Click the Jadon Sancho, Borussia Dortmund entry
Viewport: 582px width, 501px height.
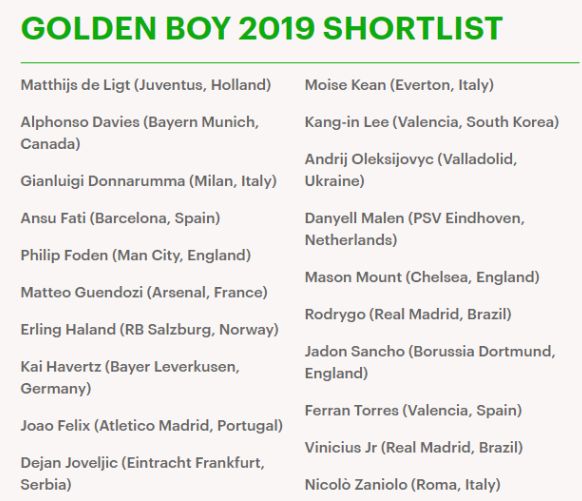(x=430, y=362)
